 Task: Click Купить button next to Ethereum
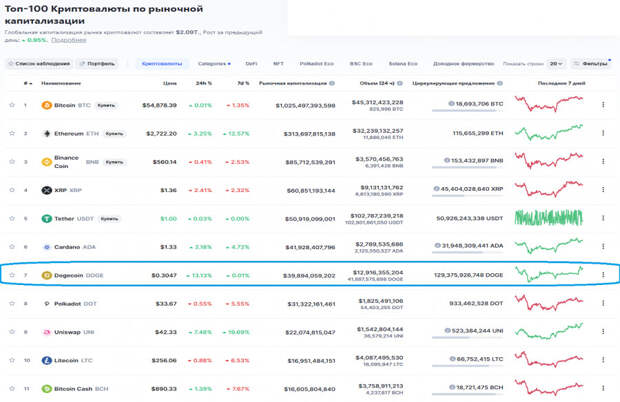pos(114,134)
